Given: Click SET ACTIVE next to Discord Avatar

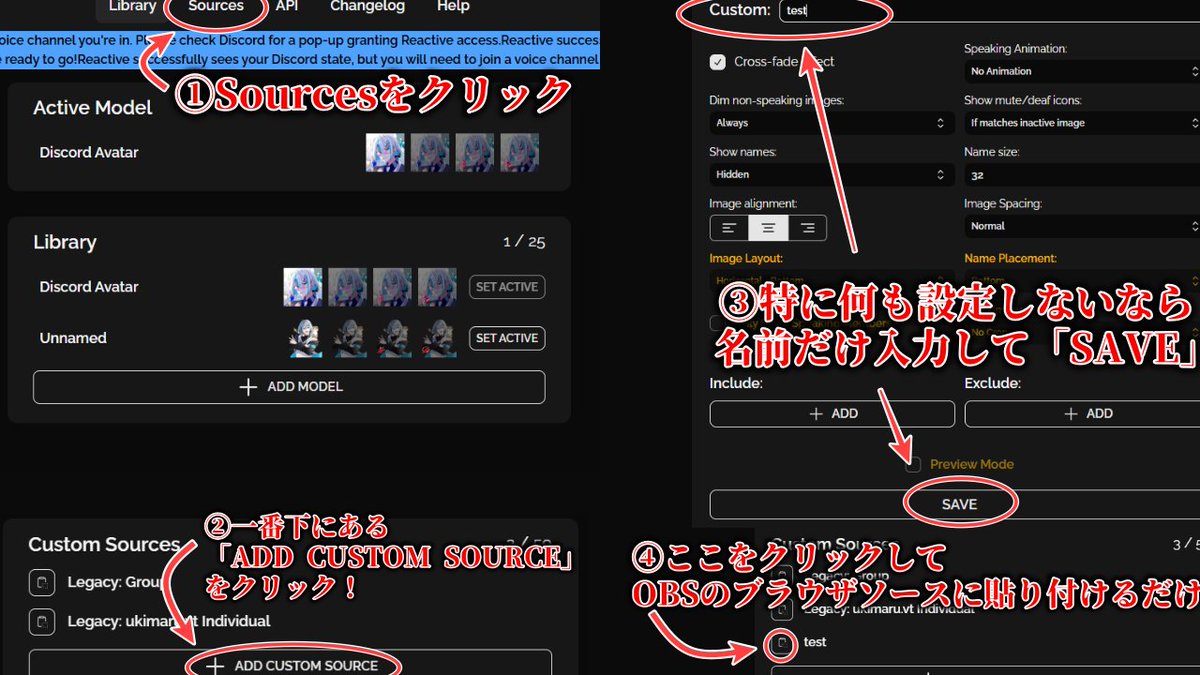Looking at the screenshot, I should [x=507, y=286].
